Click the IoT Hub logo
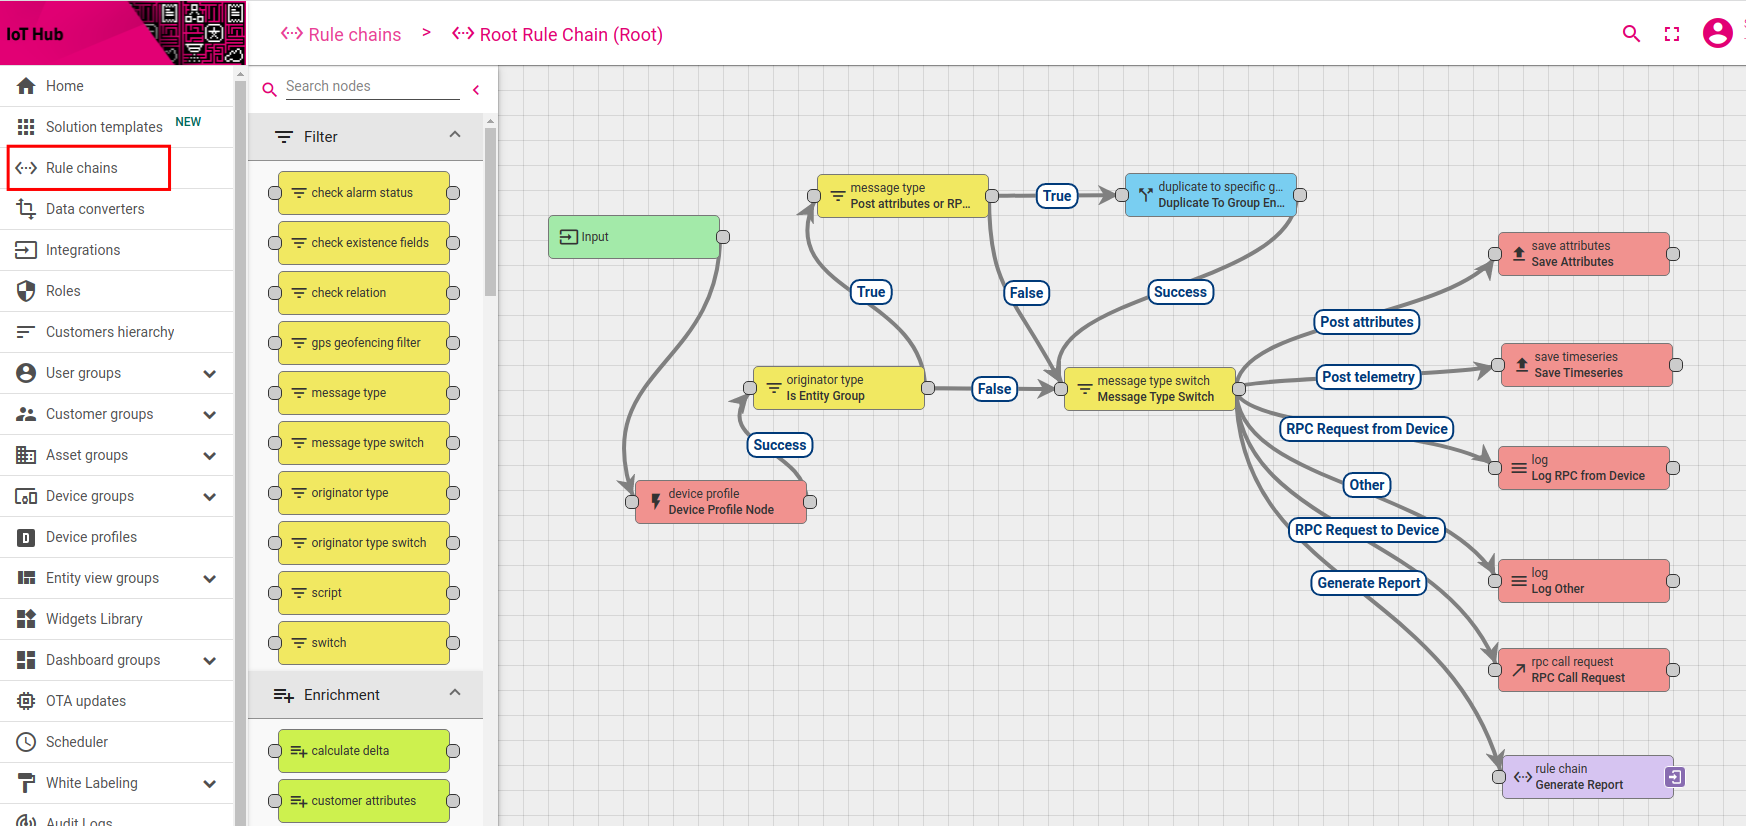1746x826 pixels. [x=123, y=33]
